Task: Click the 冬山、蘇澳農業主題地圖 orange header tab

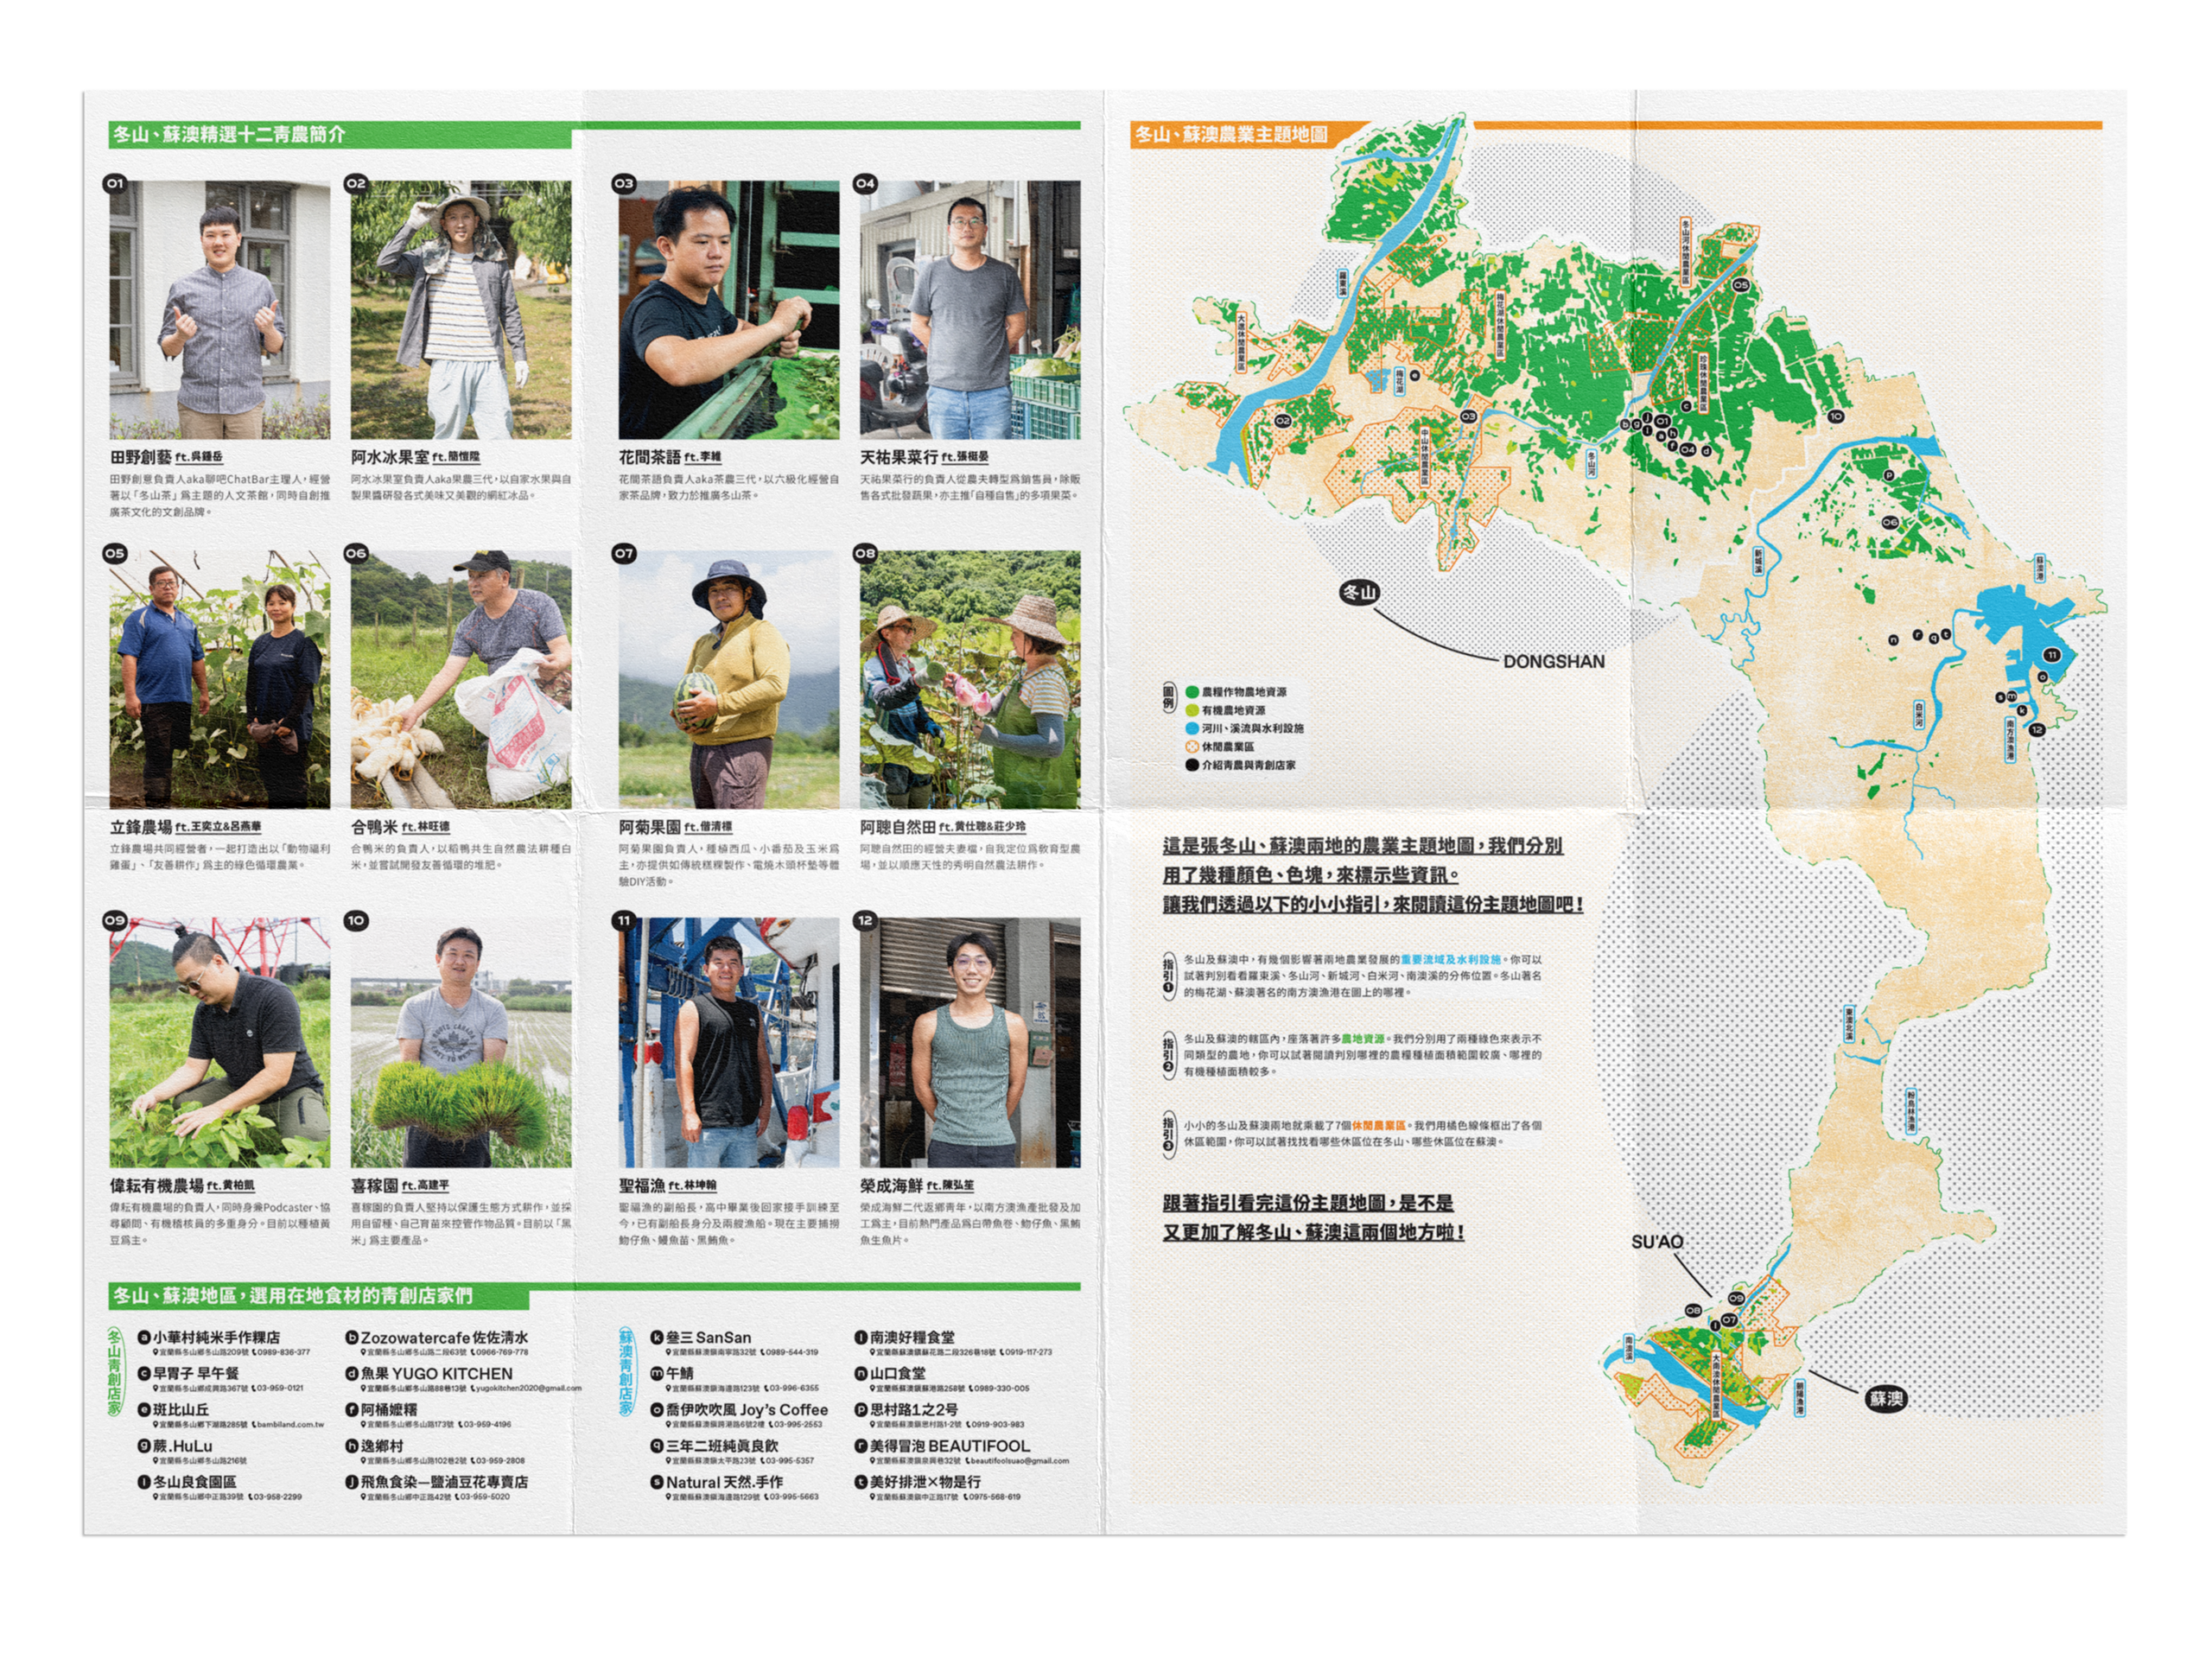Action: [1231, 134]
